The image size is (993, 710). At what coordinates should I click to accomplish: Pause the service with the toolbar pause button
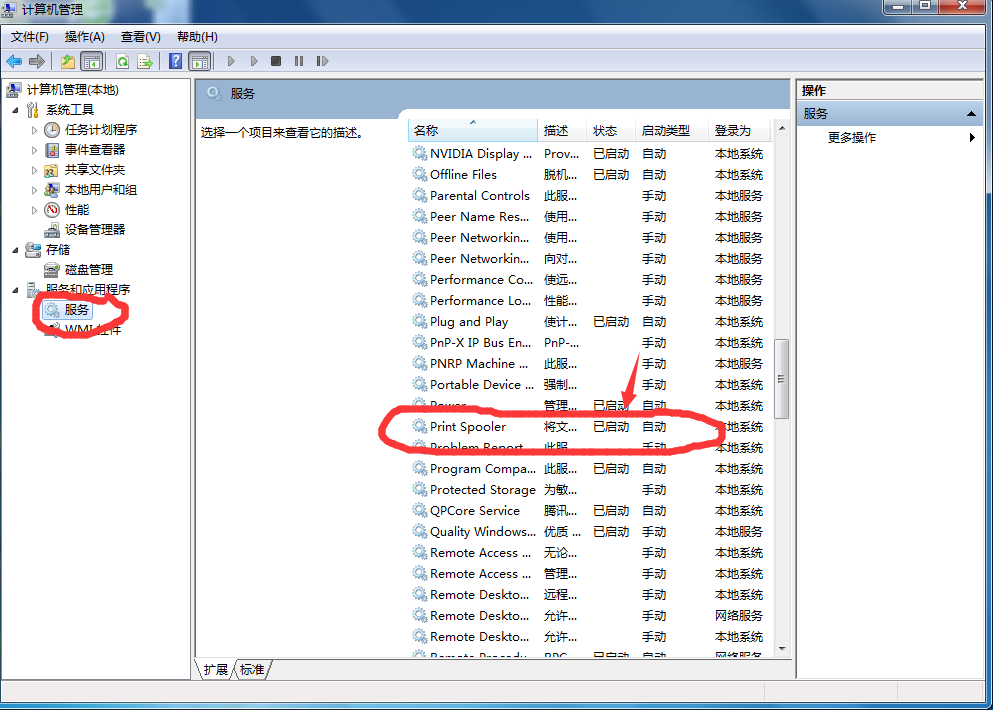(299, 61)
